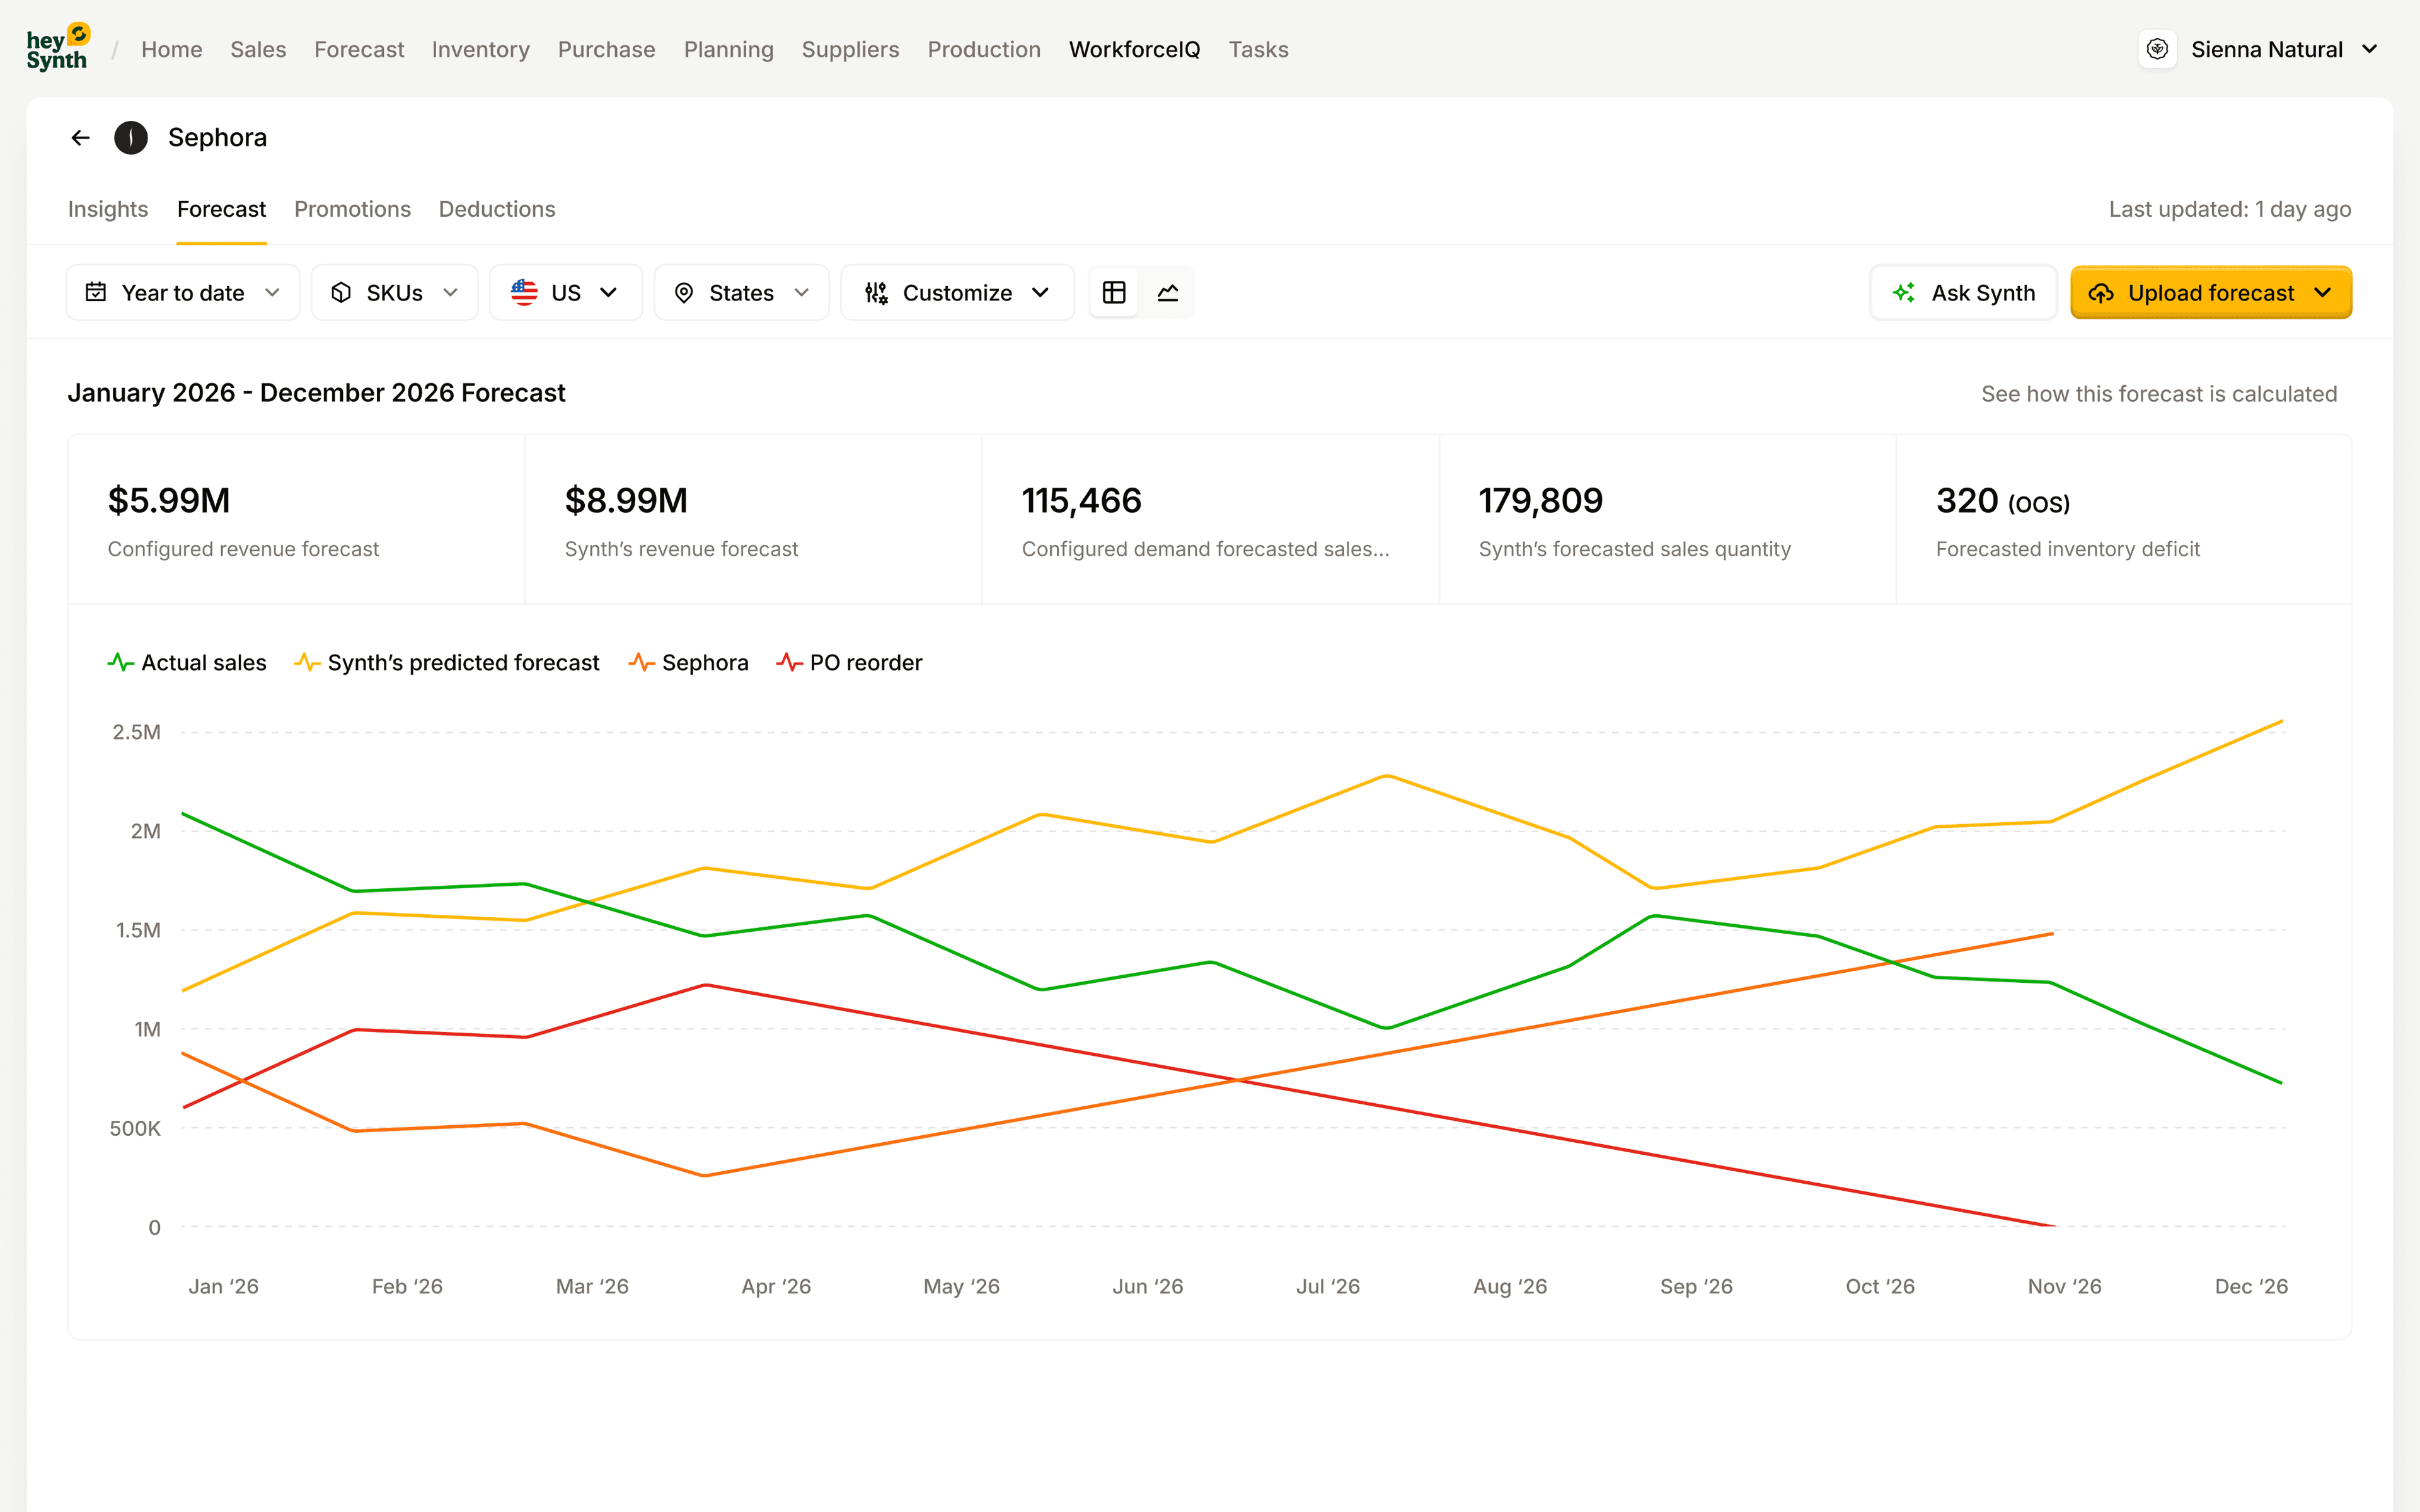Image resolution: width=2420 pixels, height=1512 pixels.
Task: Open the Customize dropdown menu
Action: (957, 292)
